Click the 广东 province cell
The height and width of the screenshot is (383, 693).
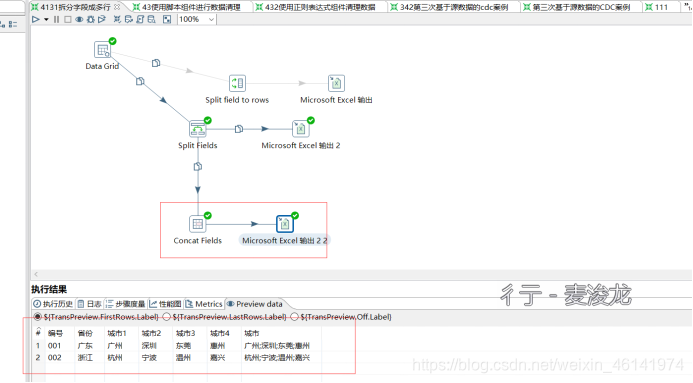click(x=85, y=345)
